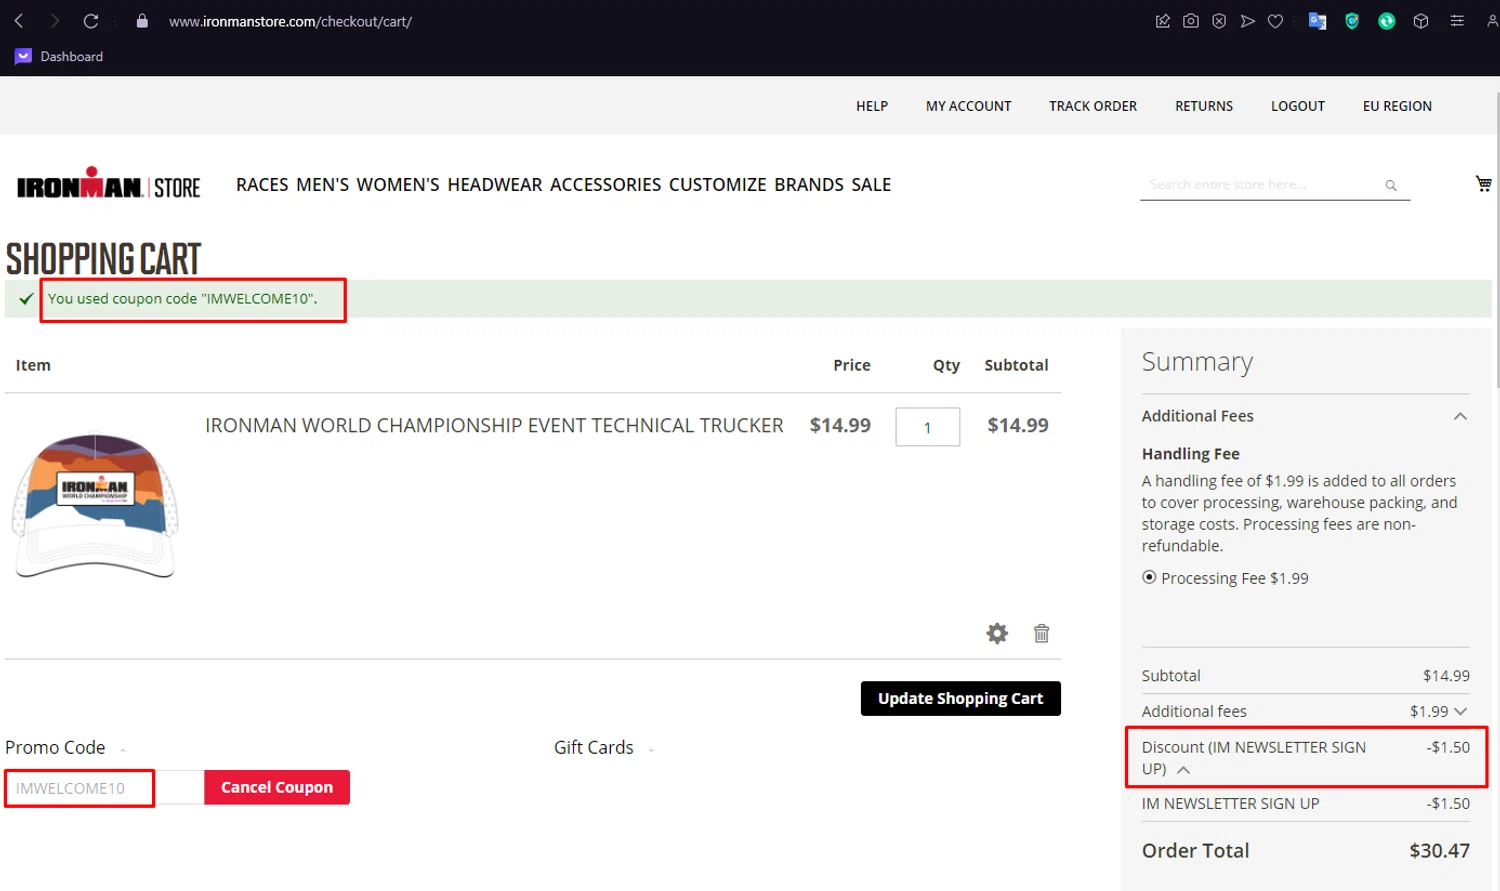This screenshot has height=891, width=1500.
Task: Open the ad blocker shield icon
Action: pyautogui.click(x=1219, y=21)
